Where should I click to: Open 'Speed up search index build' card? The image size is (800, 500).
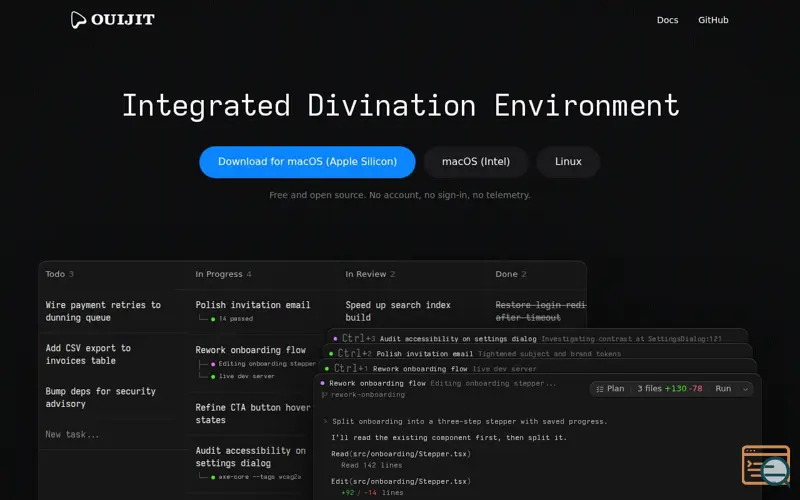(x=398, y=311)
